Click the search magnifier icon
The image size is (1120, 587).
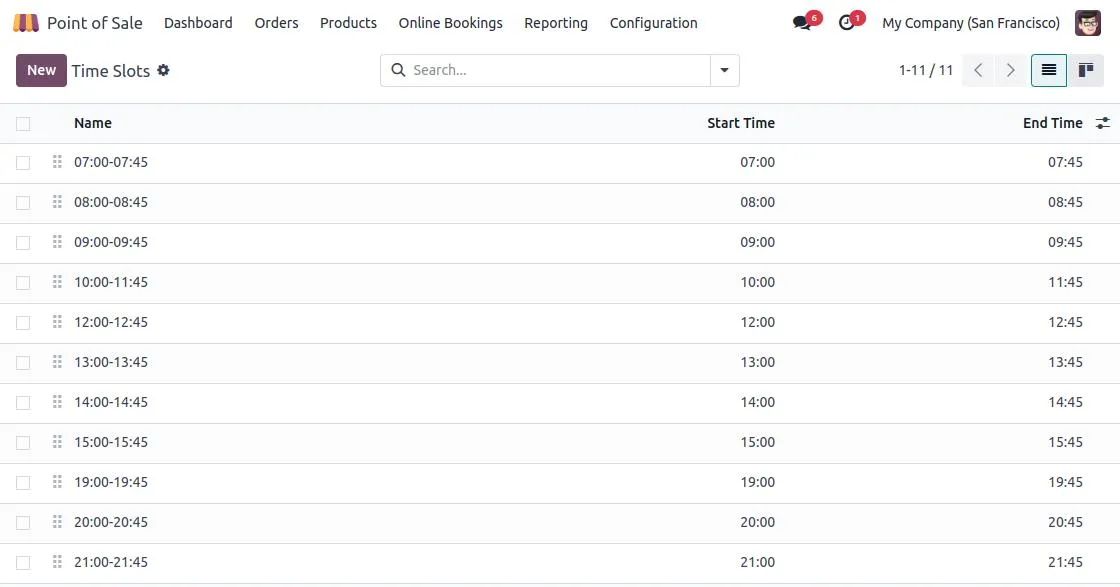coord(398,70)
